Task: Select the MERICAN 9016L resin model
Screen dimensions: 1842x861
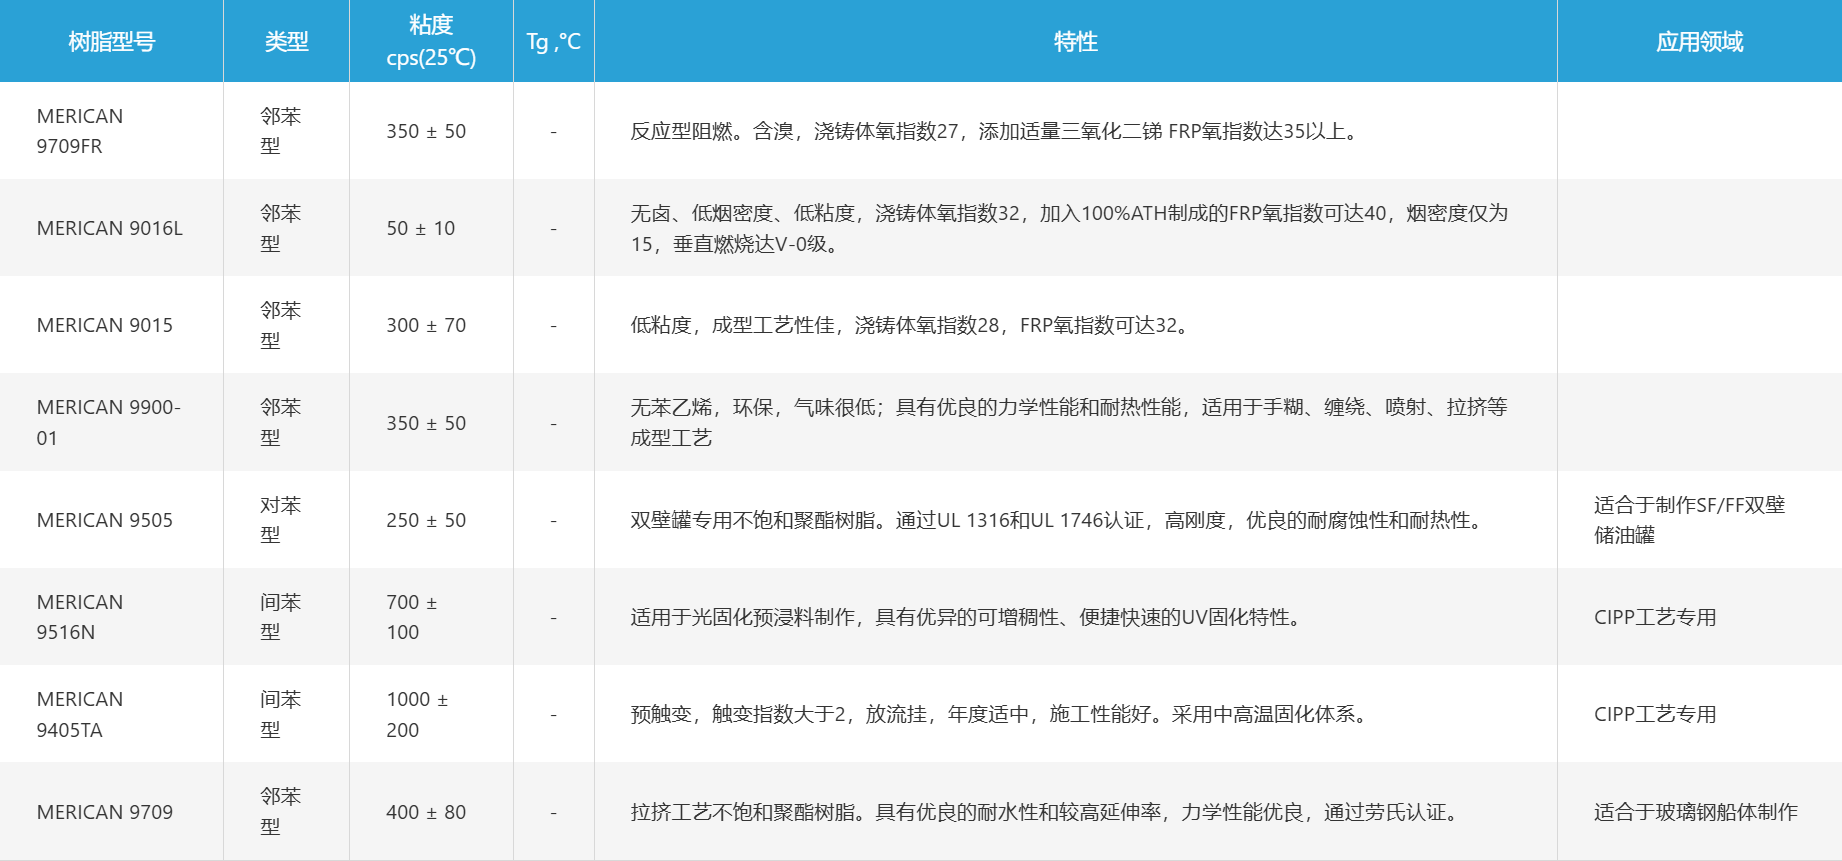Action: tap(110, 228)
